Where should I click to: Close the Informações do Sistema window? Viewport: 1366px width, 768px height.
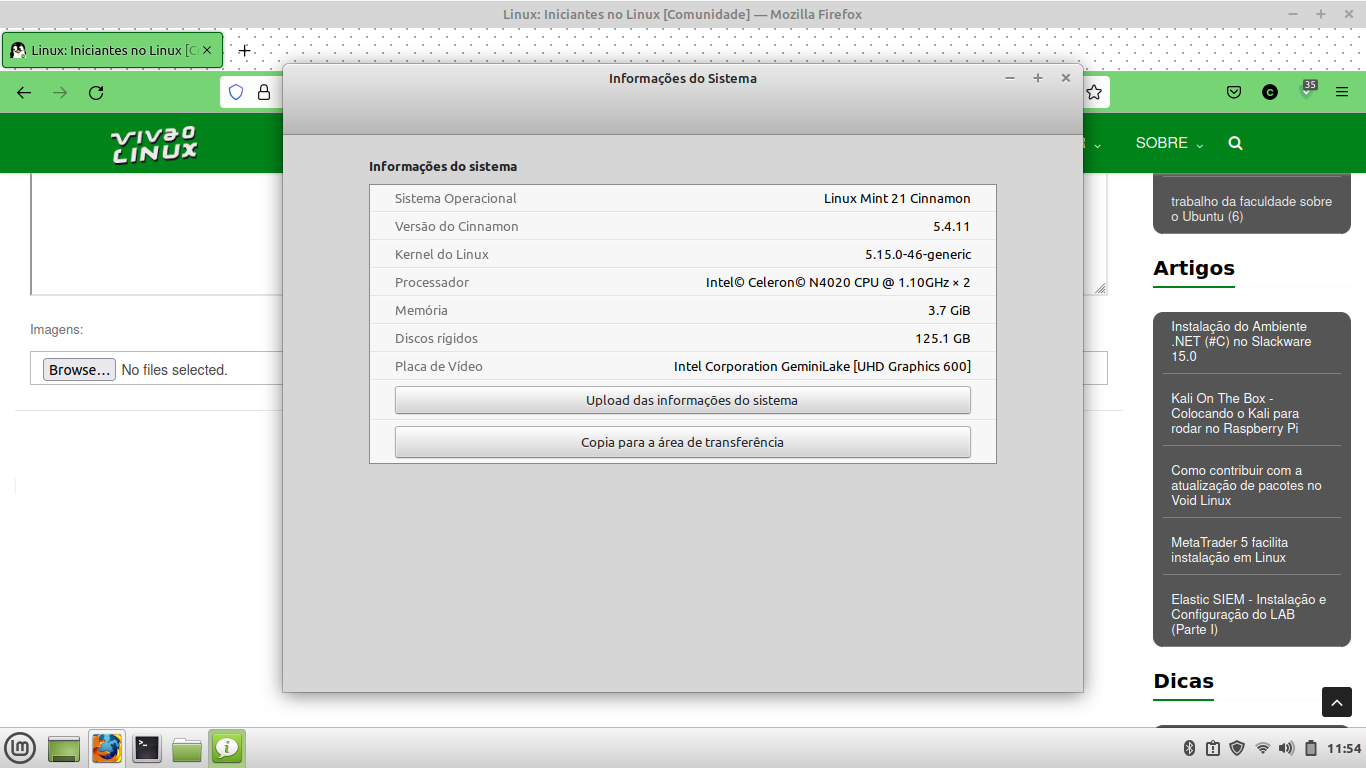click(x=1066, y=78)
